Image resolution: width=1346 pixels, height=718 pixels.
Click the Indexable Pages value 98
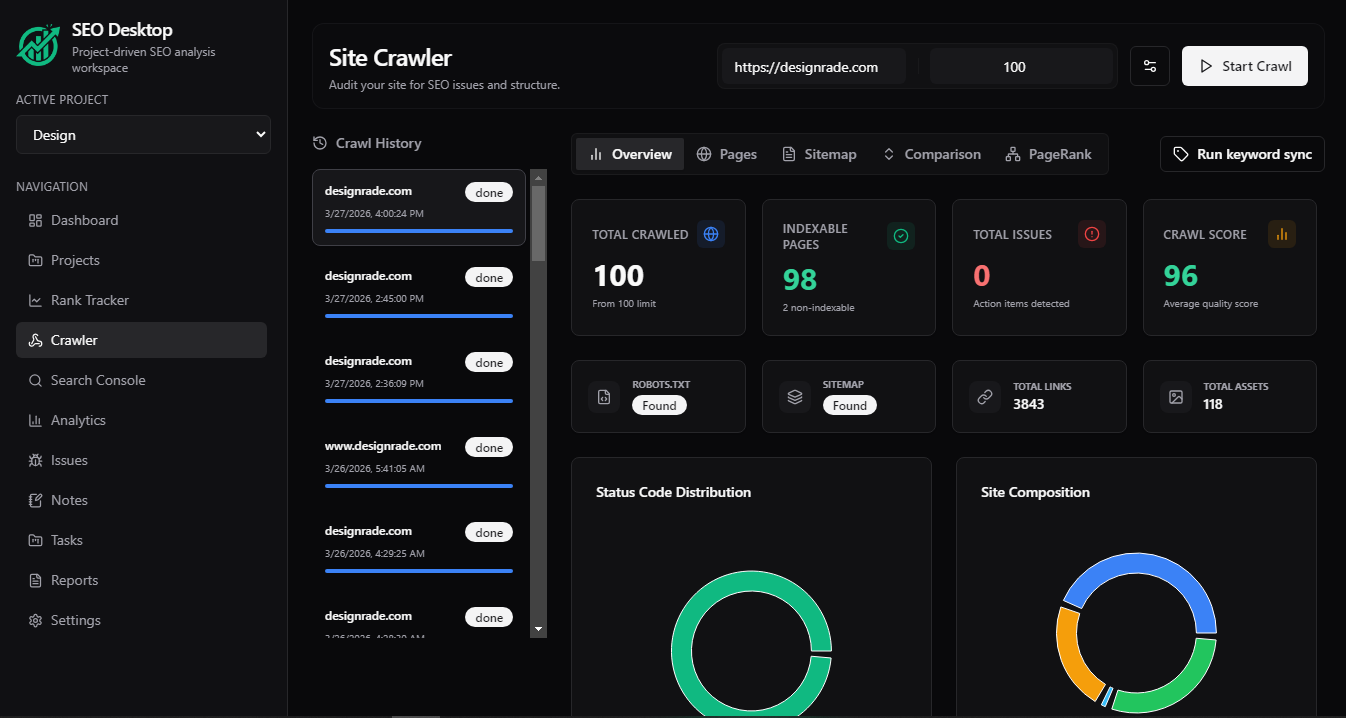click(800, 280)
